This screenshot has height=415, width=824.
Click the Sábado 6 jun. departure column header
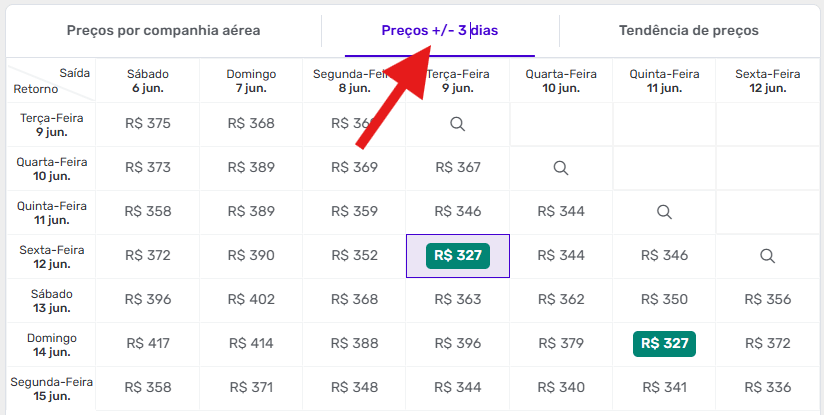click(x=148, y=81)
